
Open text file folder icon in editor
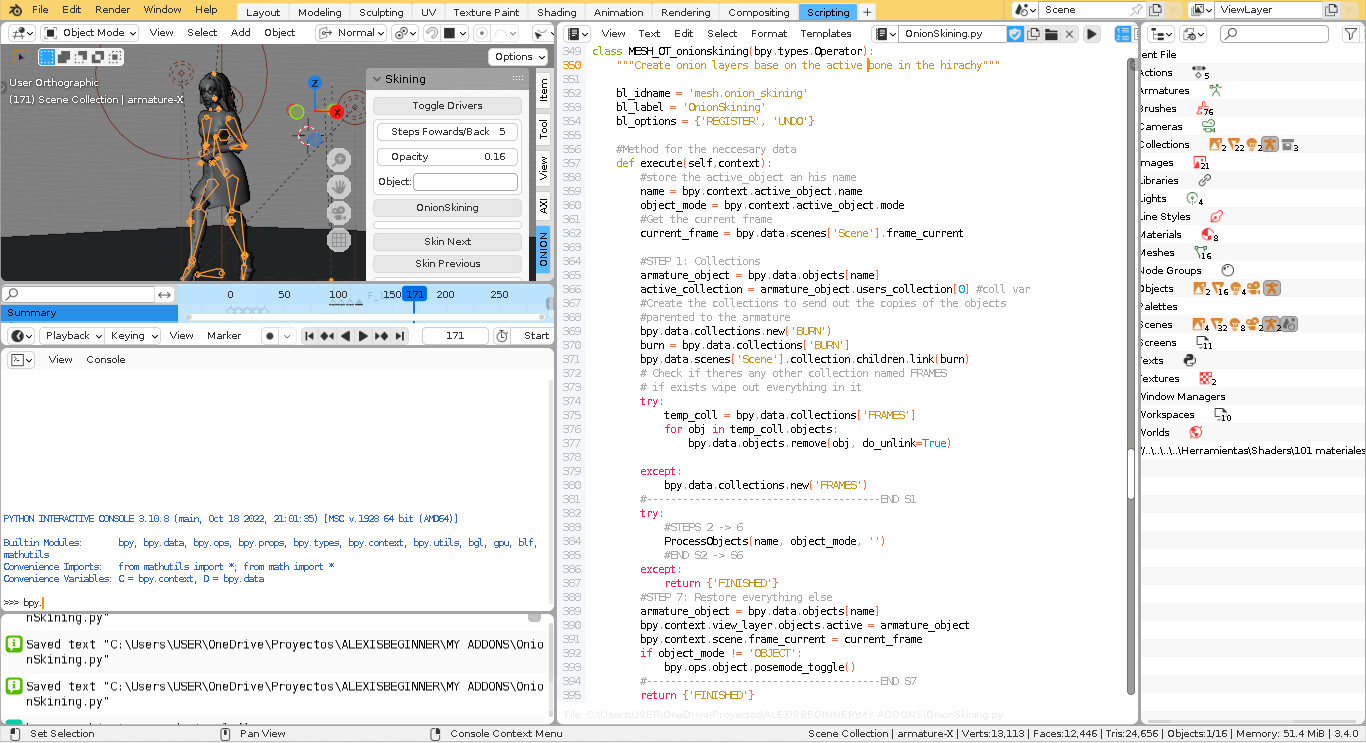click(x=1051, y=34)
